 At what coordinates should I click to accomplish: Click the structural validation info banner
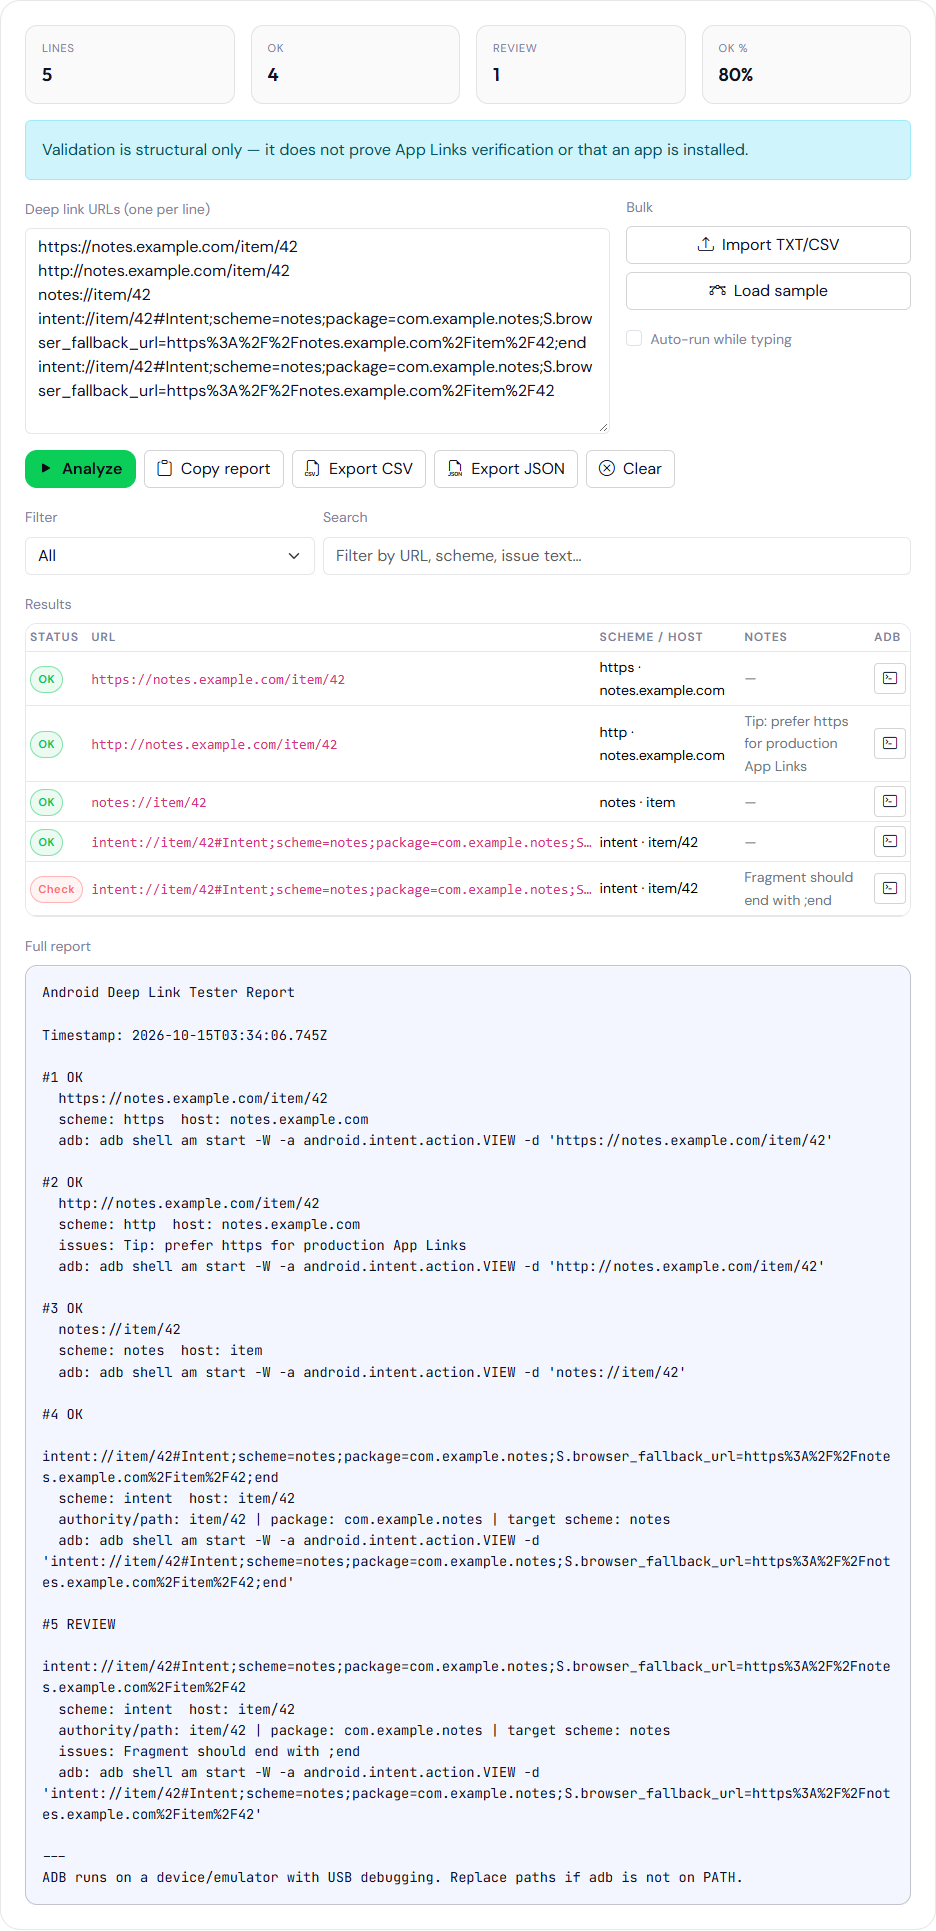tap(468, 150)
